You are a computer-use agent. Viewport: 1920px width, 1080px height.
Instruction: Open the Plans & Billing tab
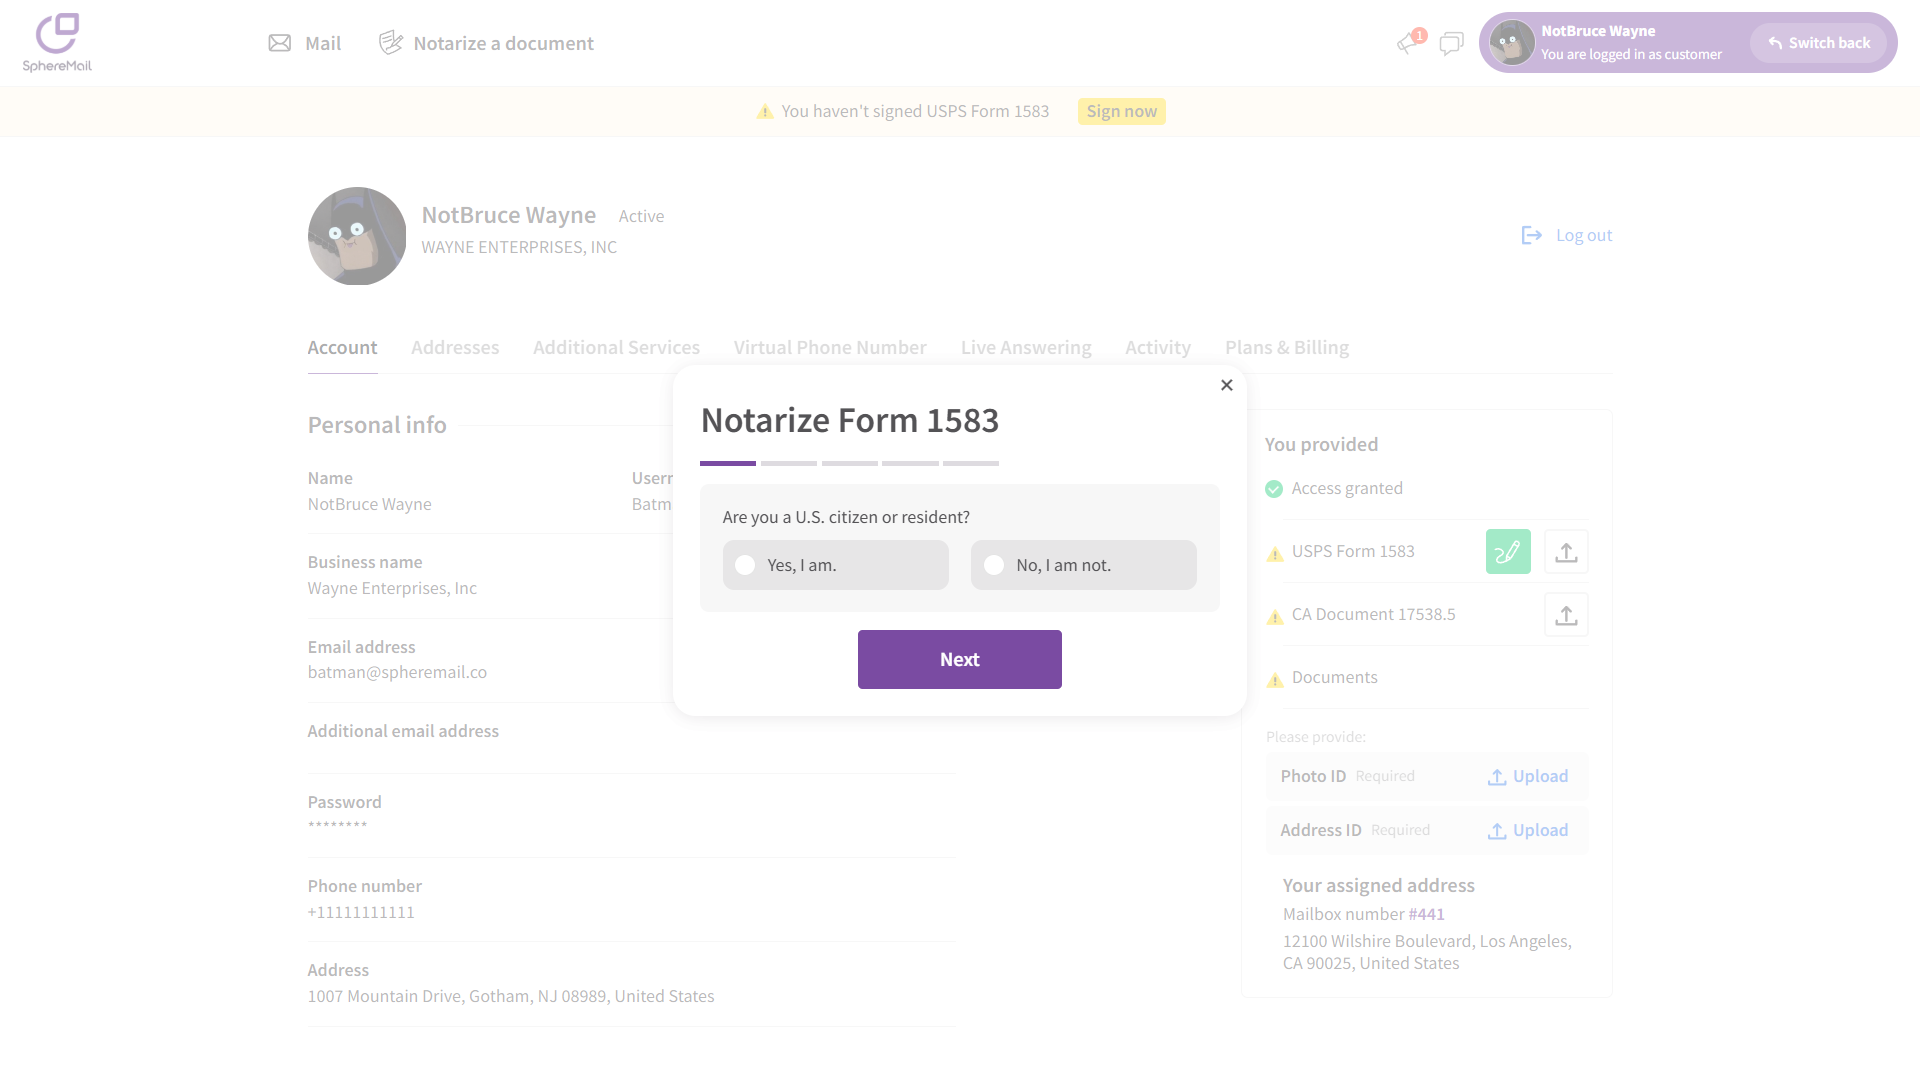(x=1287, y=347)
